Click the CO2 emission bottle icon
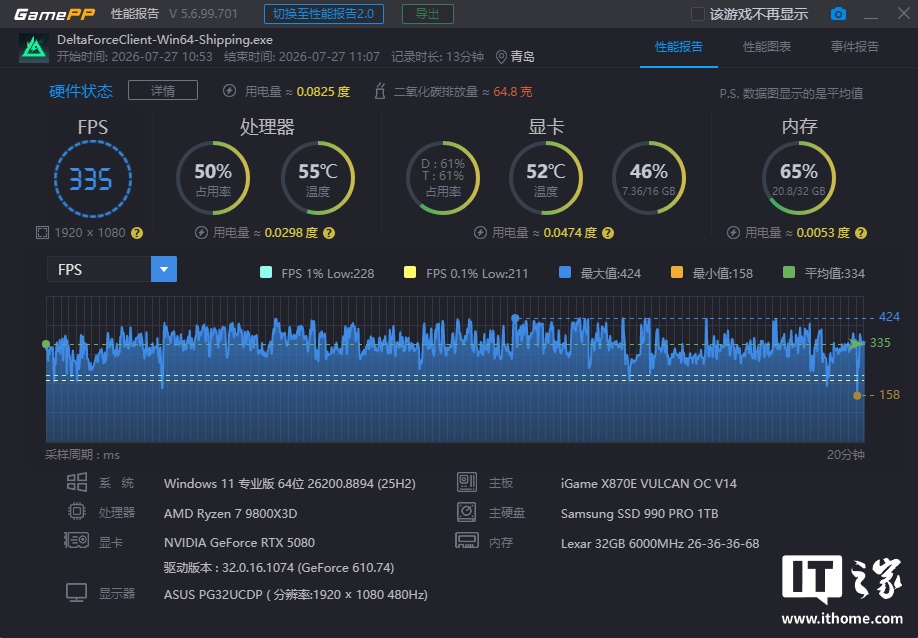The height and width of the screenshot is (638, 918). [x=380, y=91]
